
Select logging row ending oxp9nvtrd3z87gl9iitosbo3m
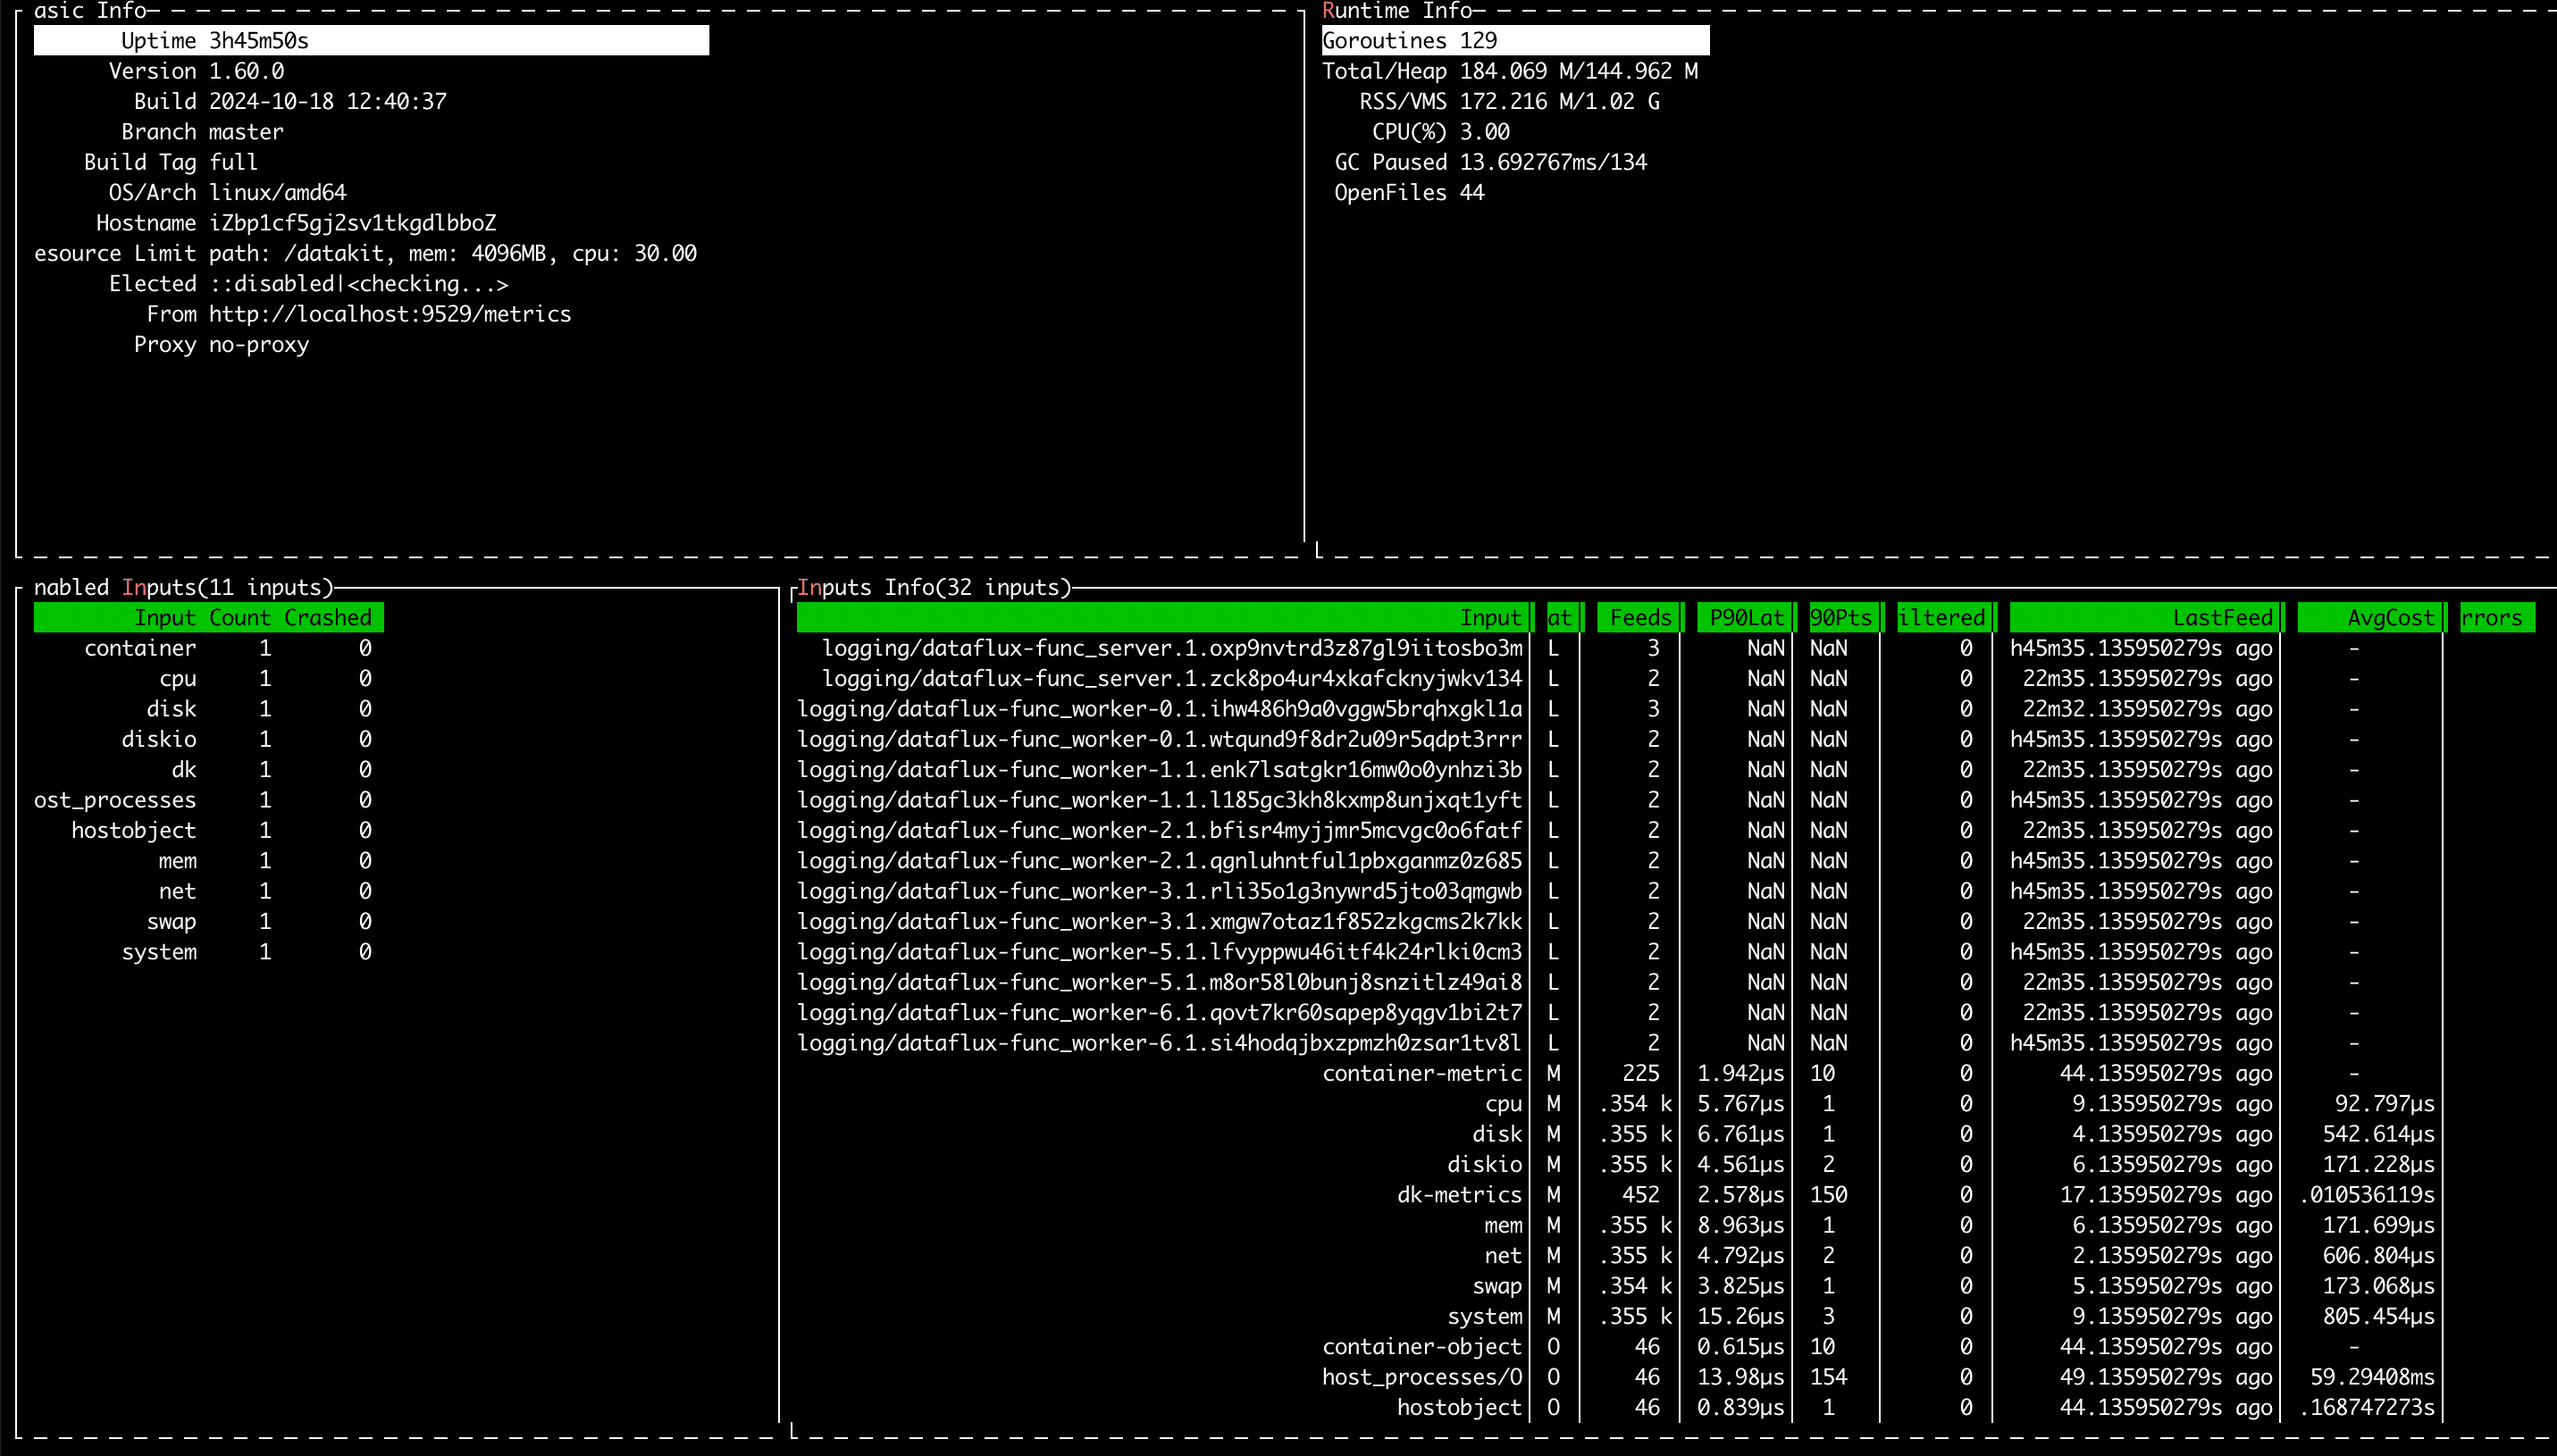1171,648
